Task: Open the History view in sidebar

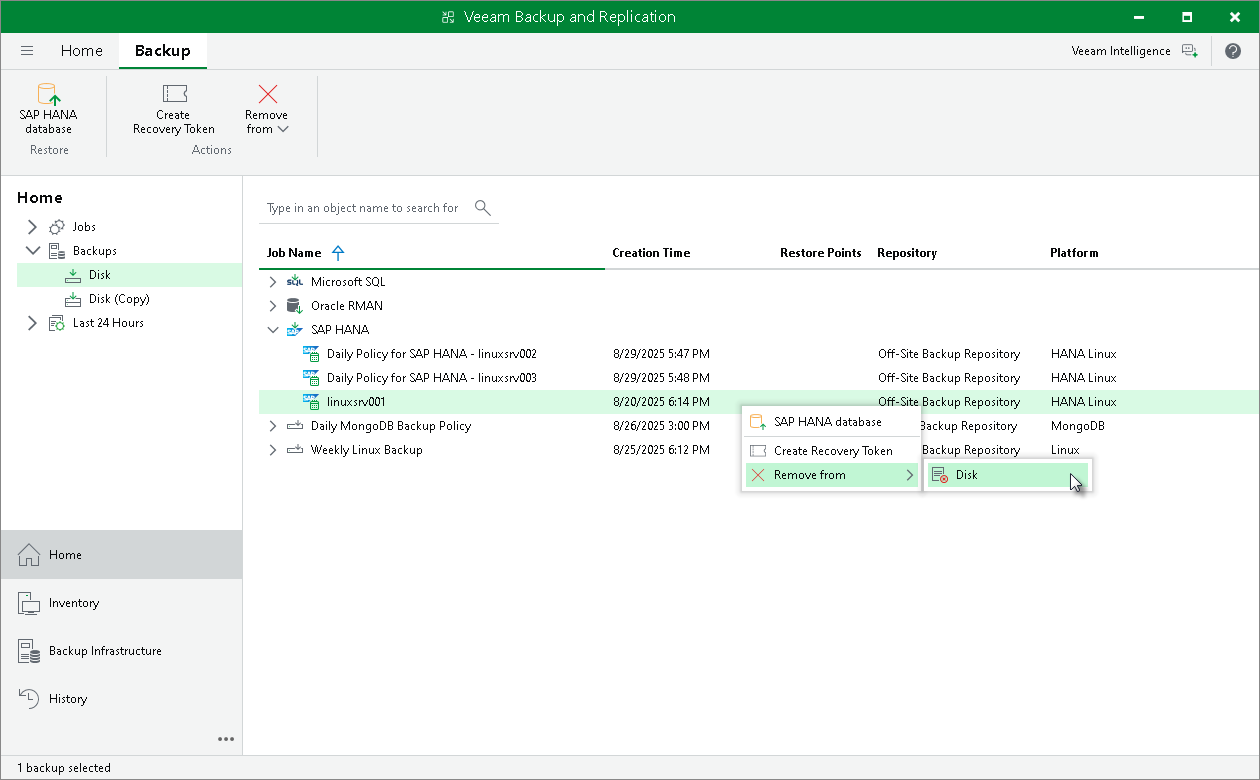Action: [x=68, y=699]
